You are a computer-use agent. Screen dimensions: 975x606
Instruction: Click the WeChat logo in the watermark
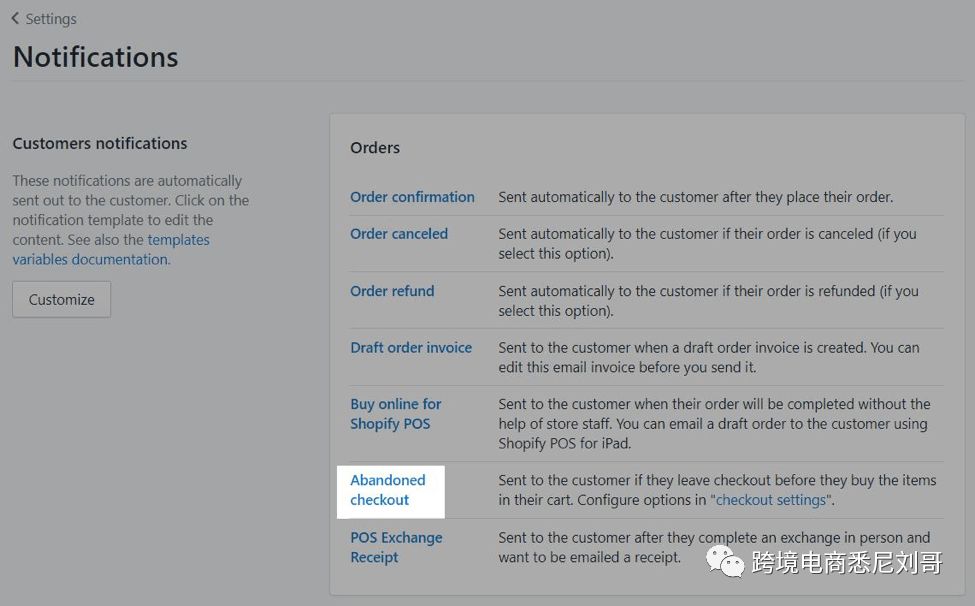728,563
